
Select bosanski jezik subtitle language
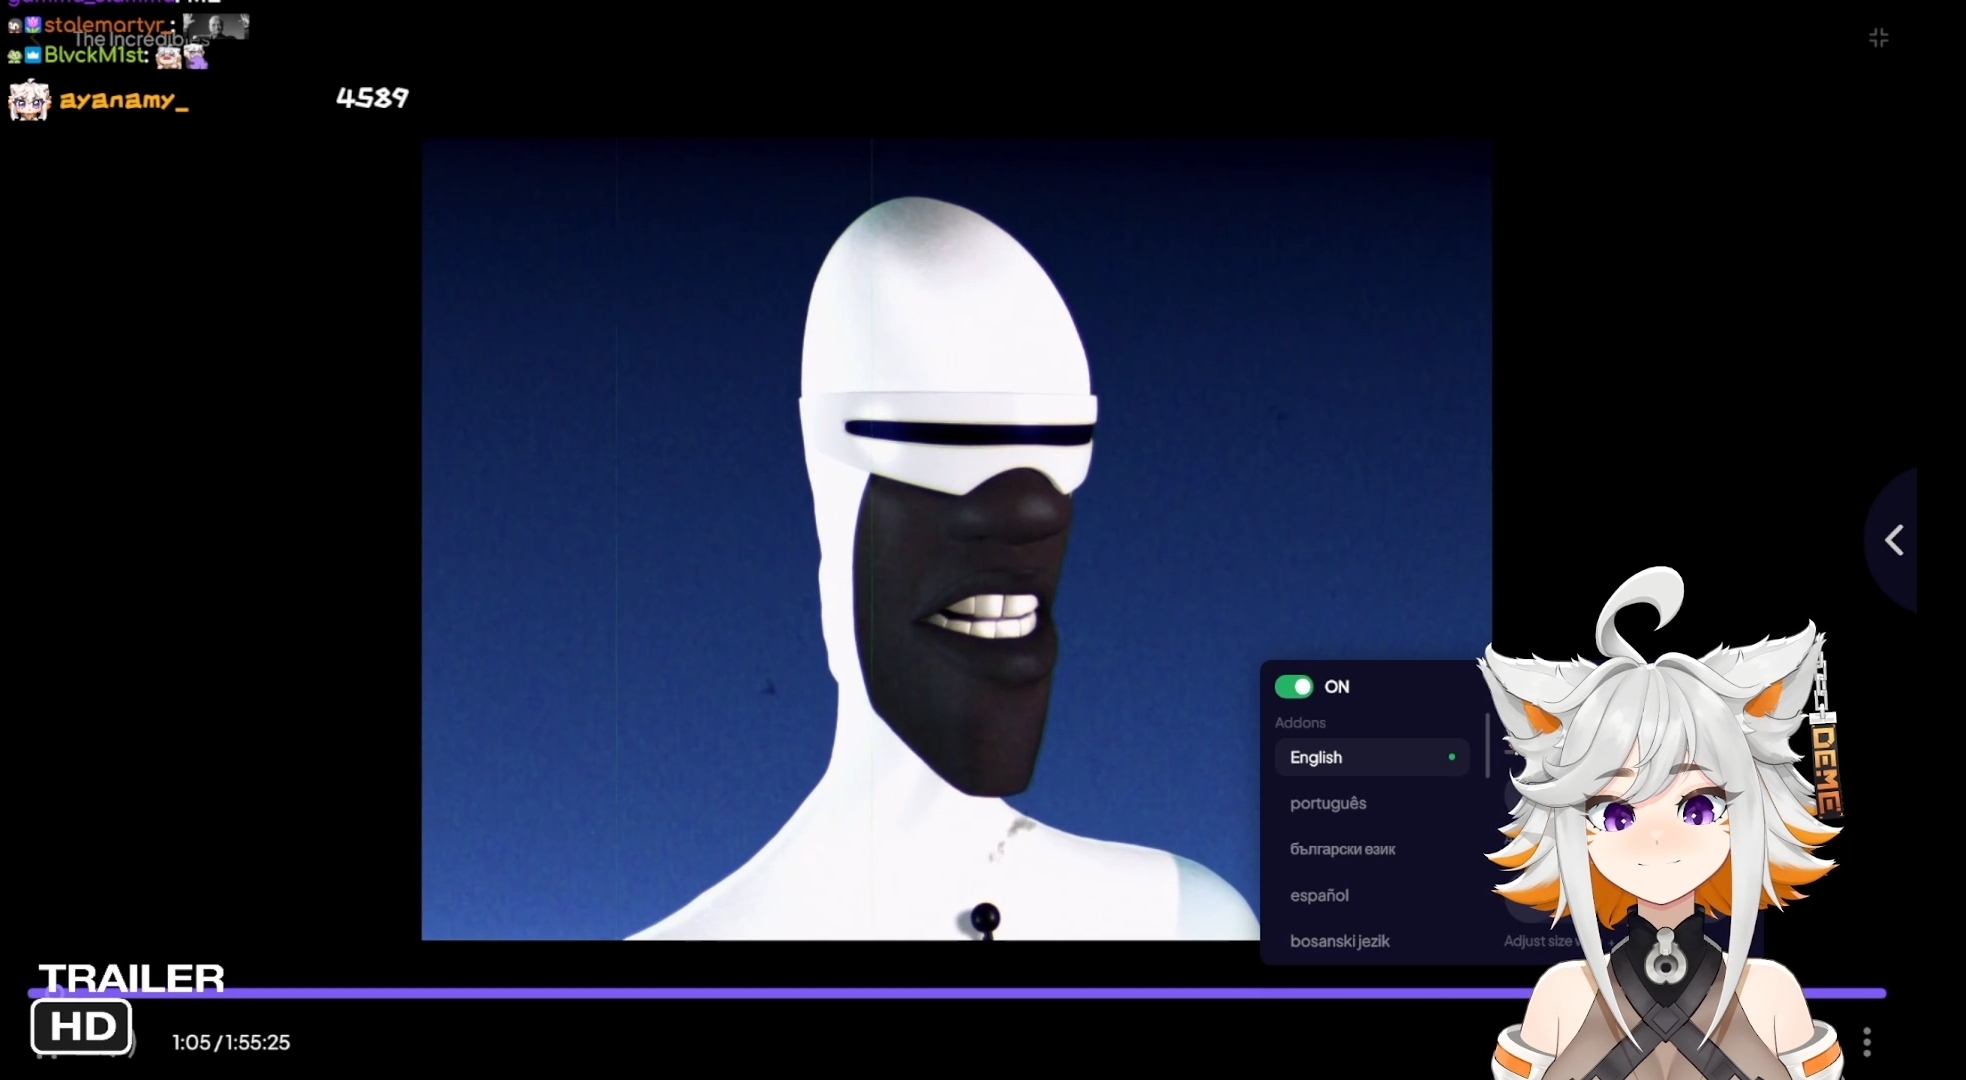click(x=1371, y=941)
